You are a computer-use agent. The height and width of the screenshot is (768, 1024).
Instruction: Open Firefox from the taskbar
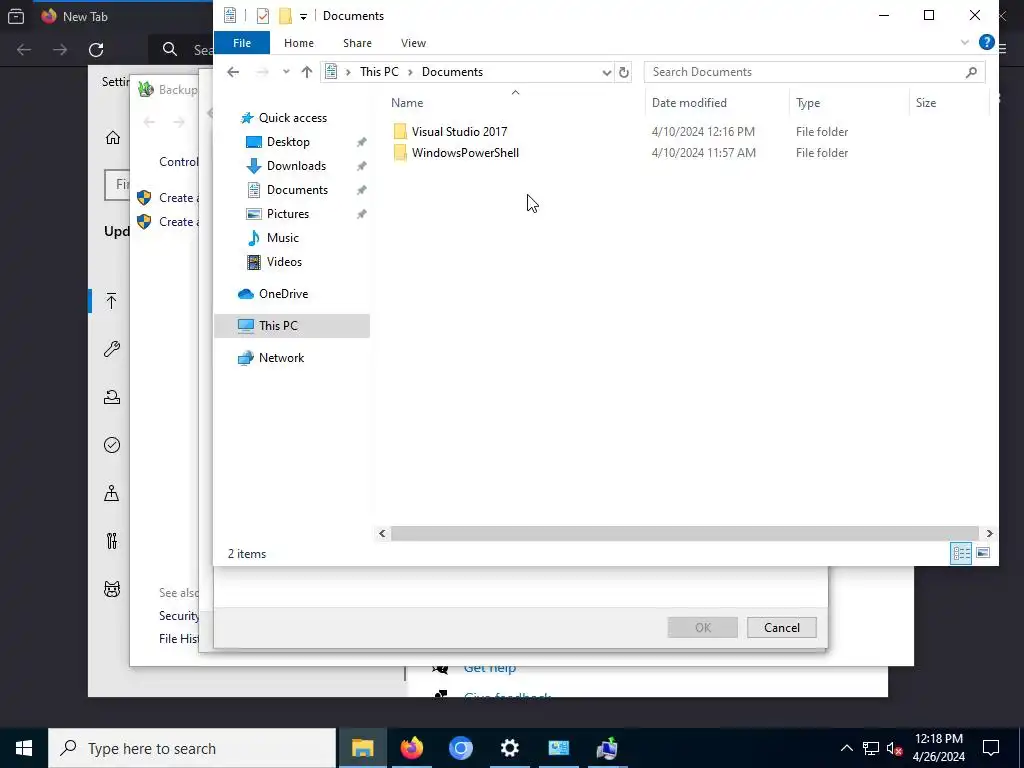411,748
